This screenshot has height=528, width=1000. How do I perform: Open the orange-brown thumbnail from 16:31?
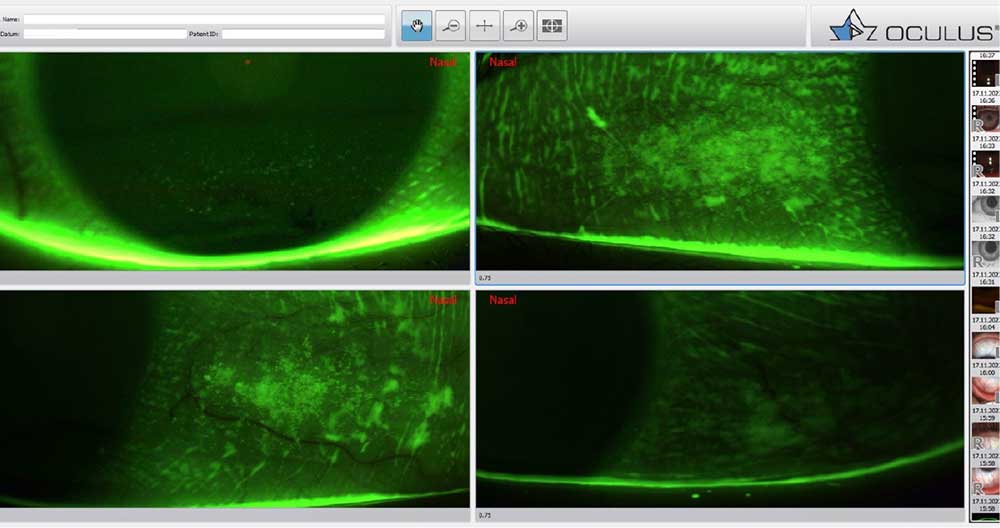pos(985,300)
